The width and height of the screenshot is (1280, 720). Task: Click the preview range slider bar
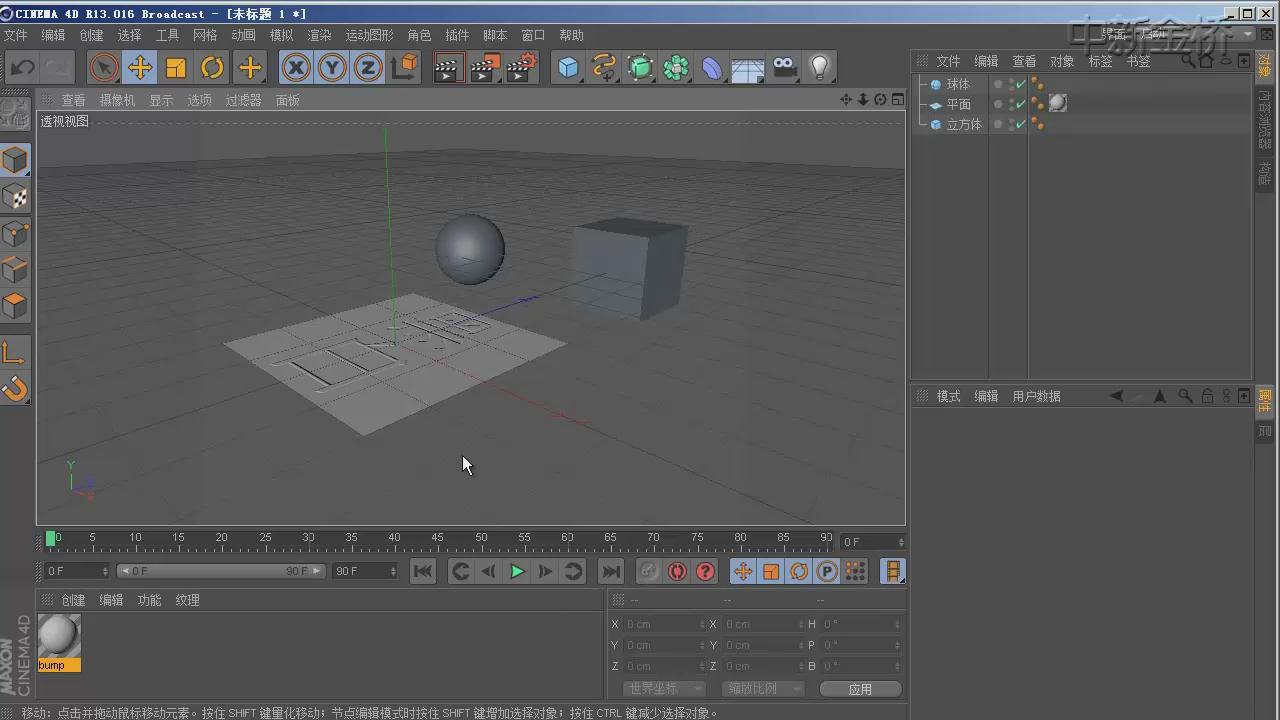[x=221, y=571]
